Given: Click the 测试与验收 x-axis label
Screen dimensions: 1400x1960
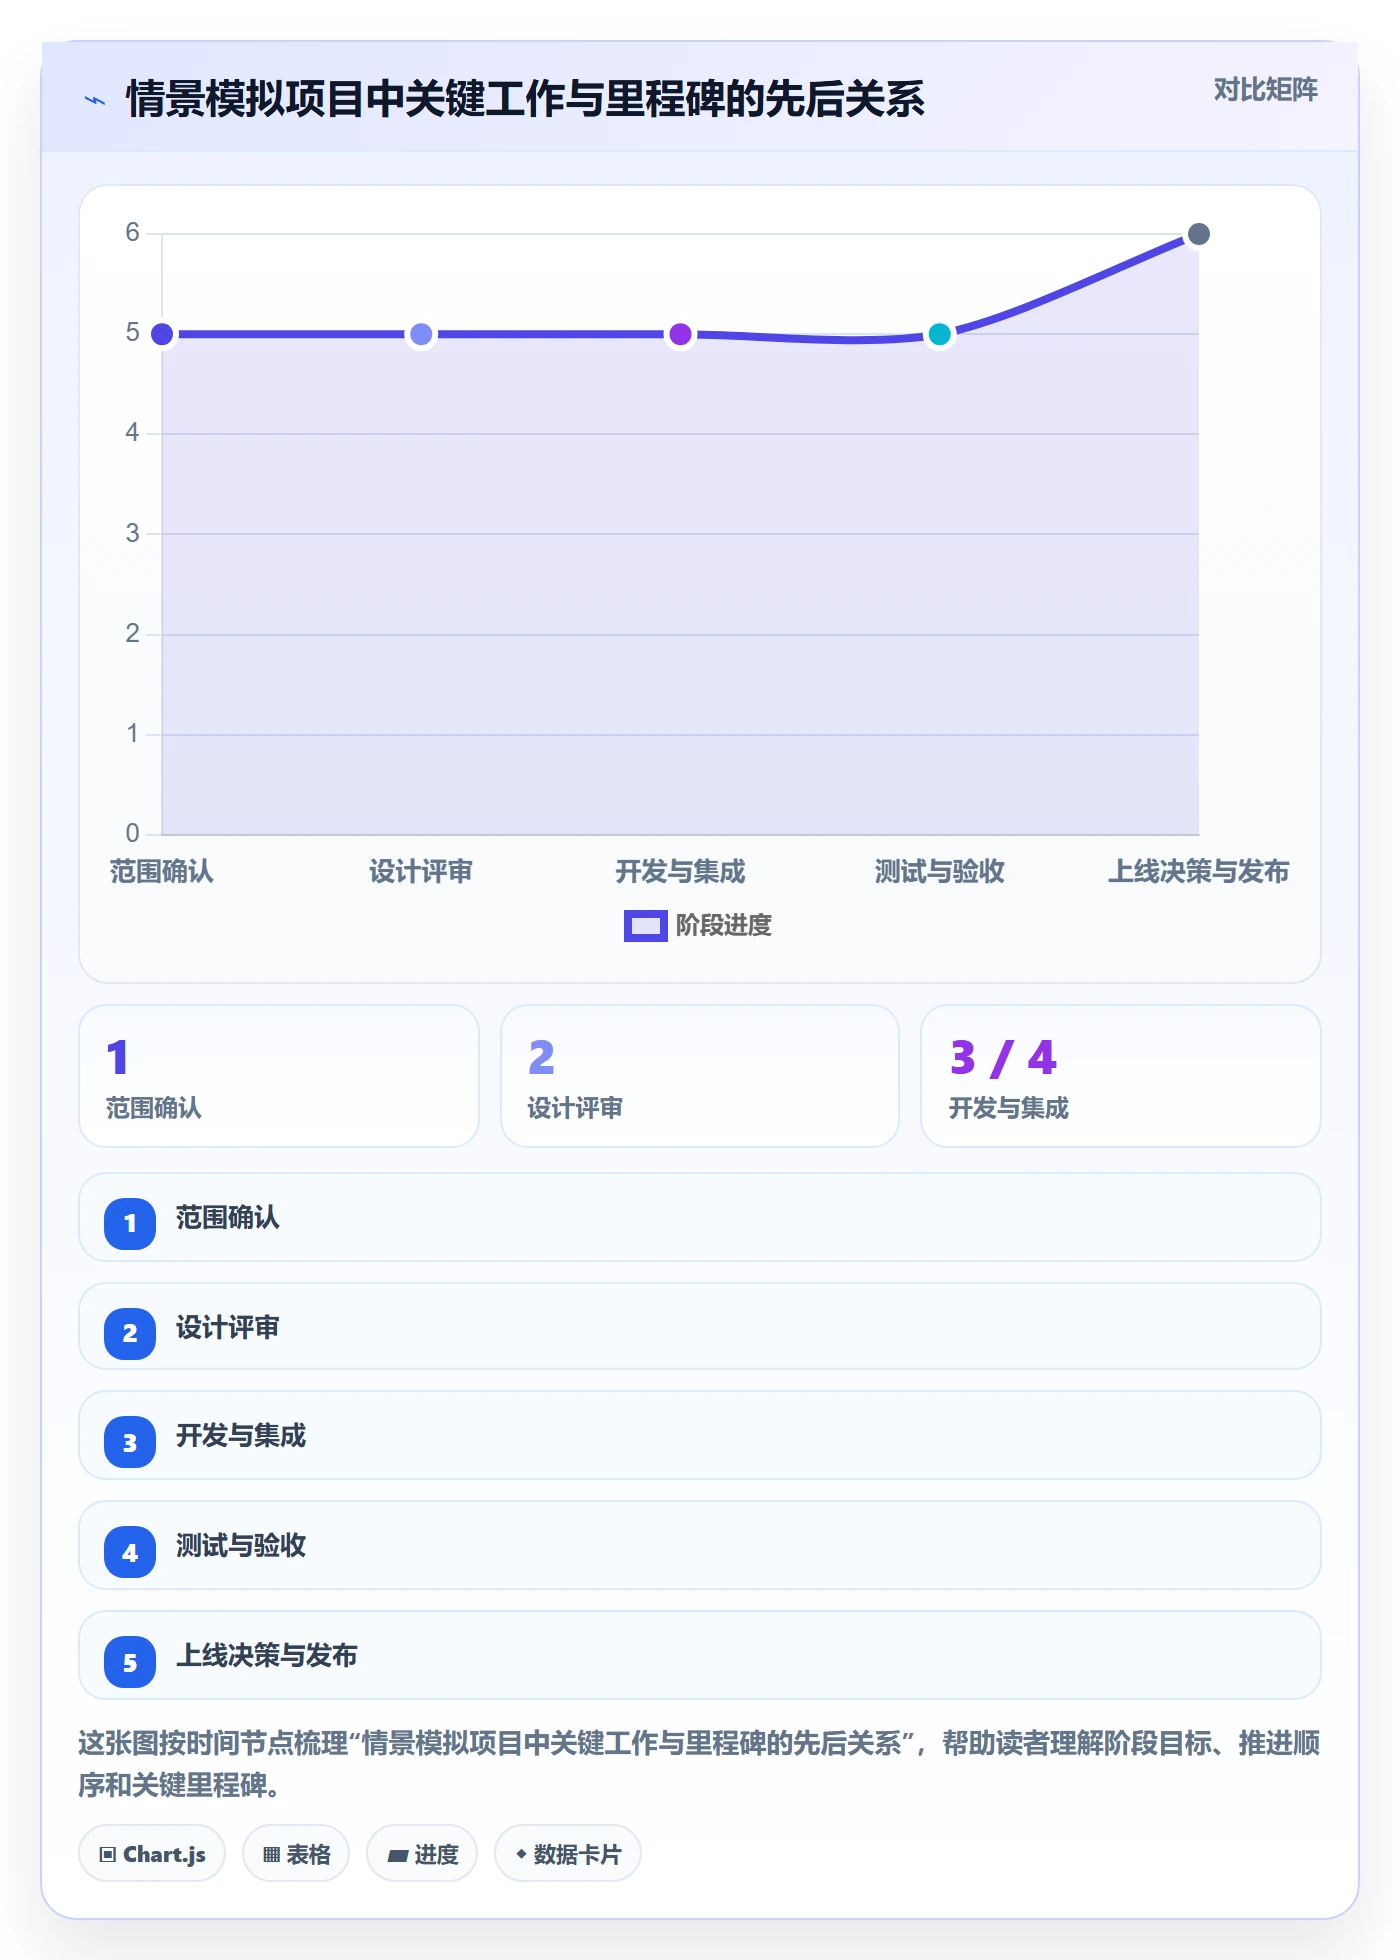Looking at the screenshot, I should (x=939, y=872).
